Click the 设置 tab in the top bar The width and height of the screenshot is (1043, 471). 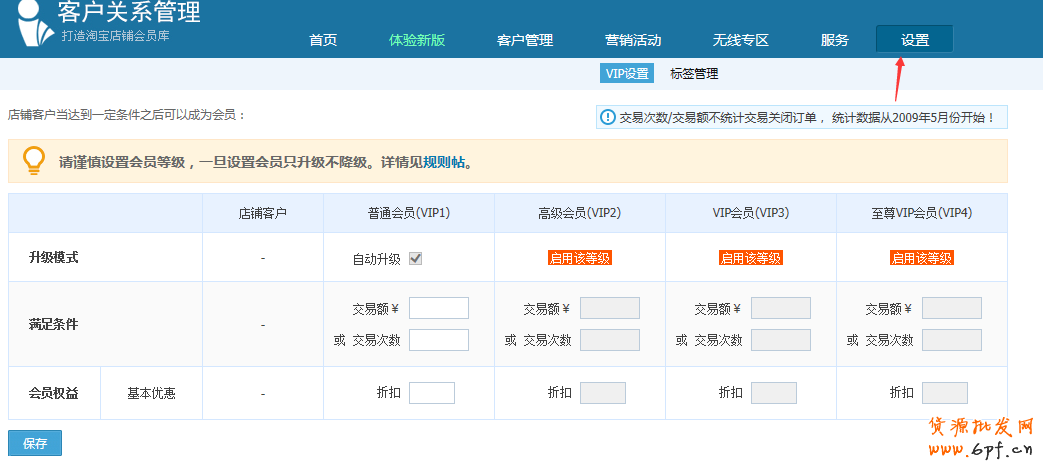coord(914,40)
